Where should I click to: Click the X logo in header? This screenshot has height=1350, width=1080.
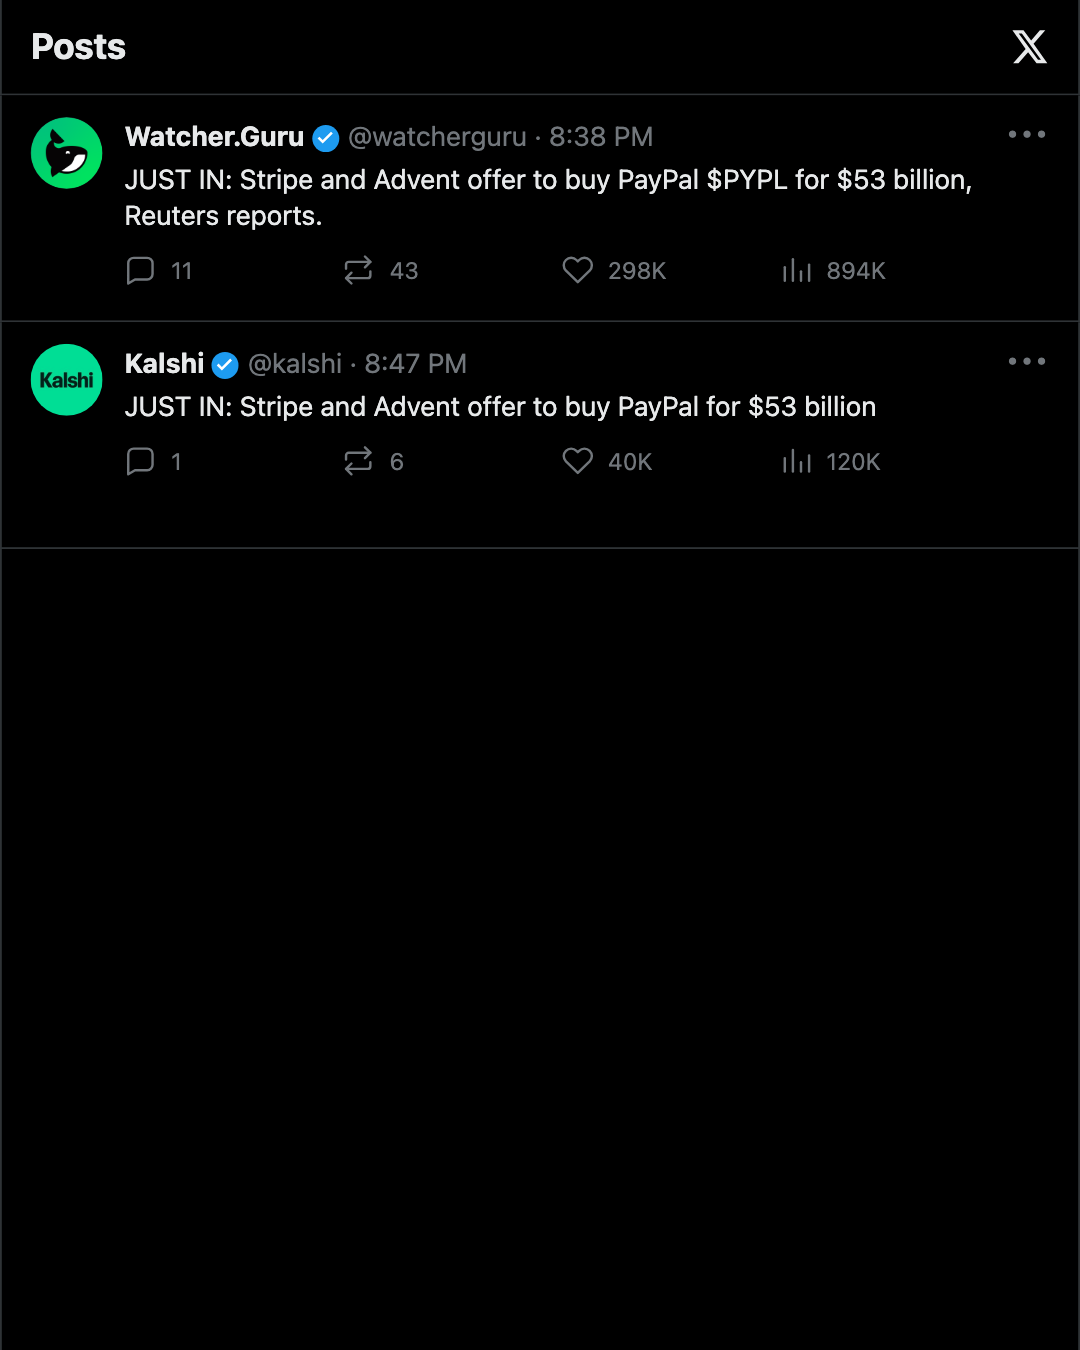[x=1029, y=47]
